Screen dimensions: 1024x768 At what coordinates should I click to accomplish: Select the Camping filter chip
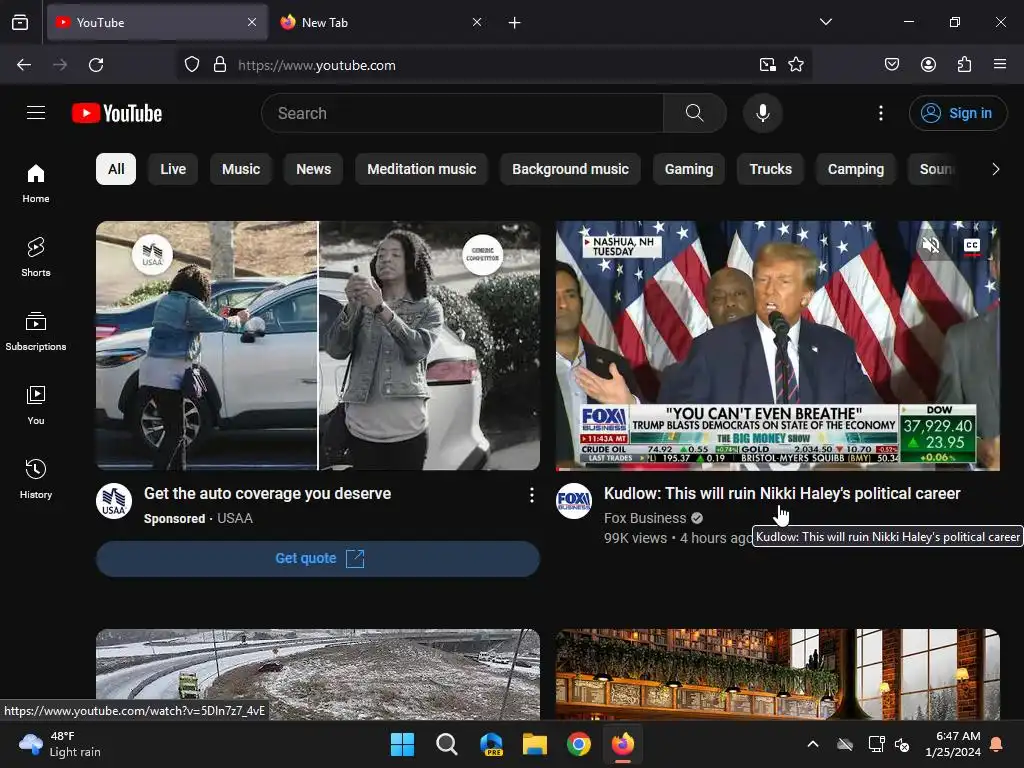pyautogui.click(x=856, y=169)
